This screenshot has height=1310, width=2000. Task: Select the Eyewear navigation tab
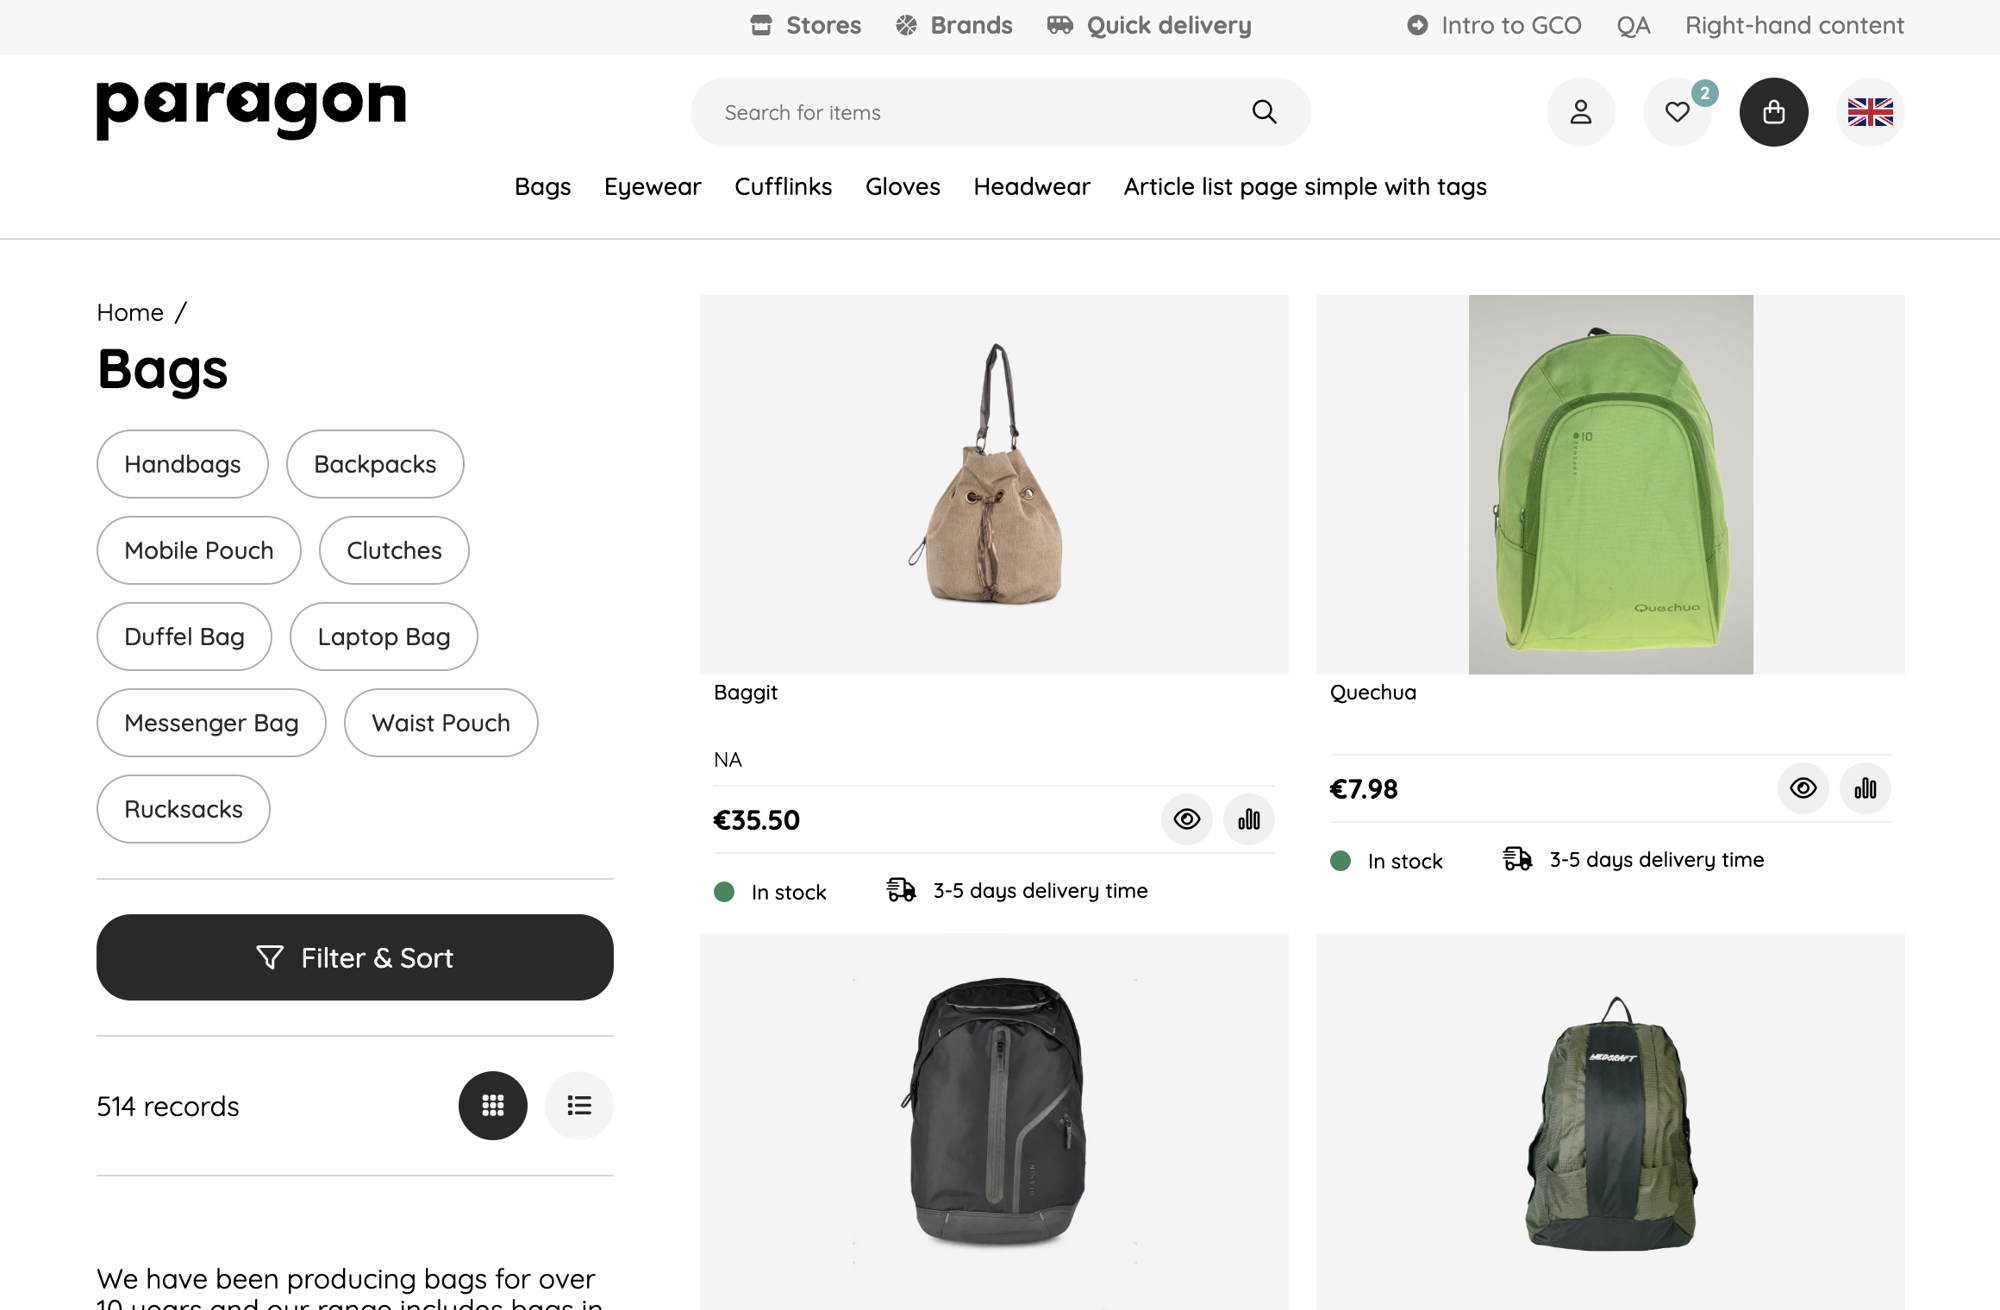point(652,186)
